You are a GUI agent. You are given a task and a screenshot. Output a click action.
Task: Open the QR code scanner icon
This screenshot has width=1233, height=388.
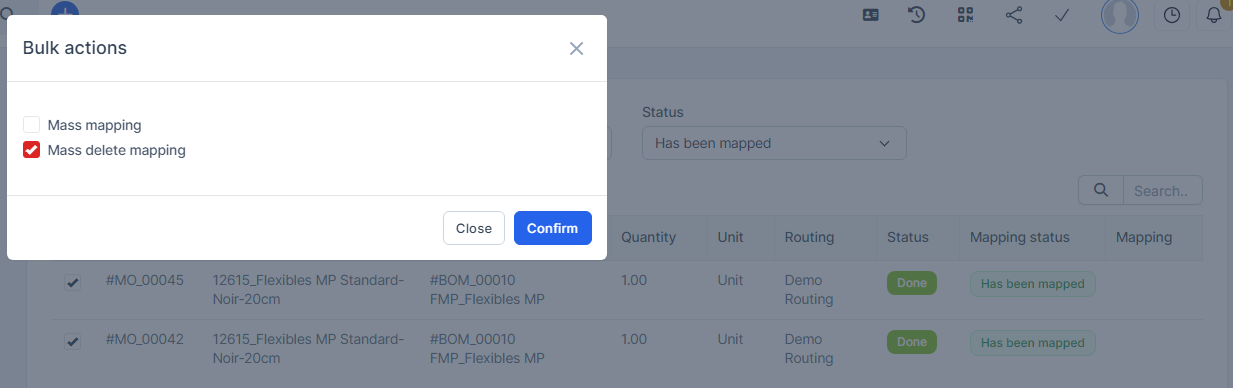pyautogui.click(x=965, y=15)
